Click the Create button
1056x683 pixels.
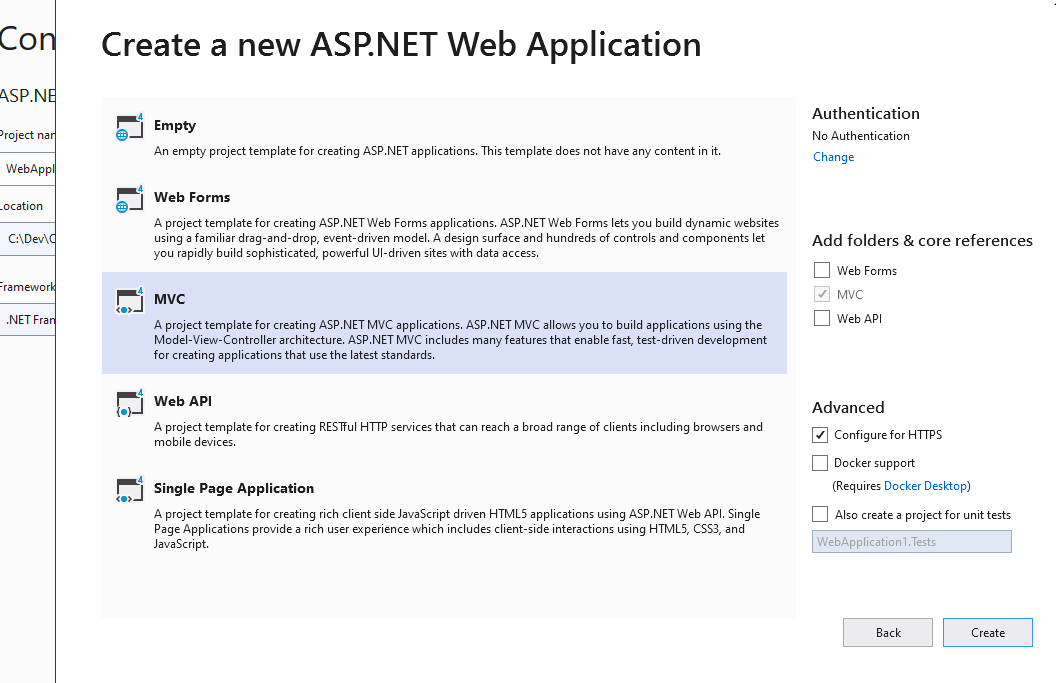coord(987,632)
